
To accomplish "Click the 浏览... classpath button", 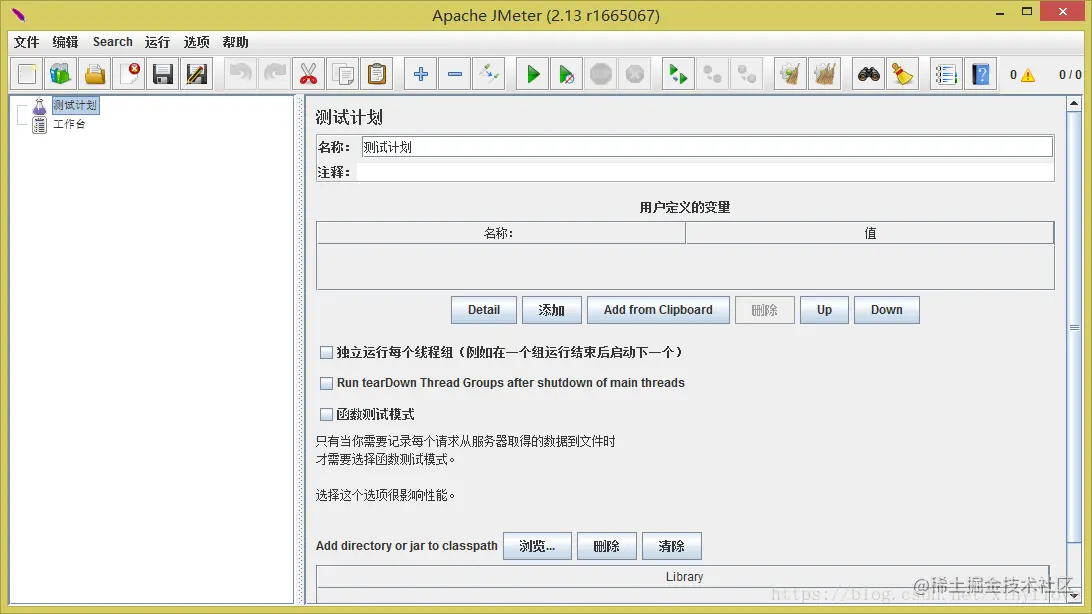I will [537, 546].
